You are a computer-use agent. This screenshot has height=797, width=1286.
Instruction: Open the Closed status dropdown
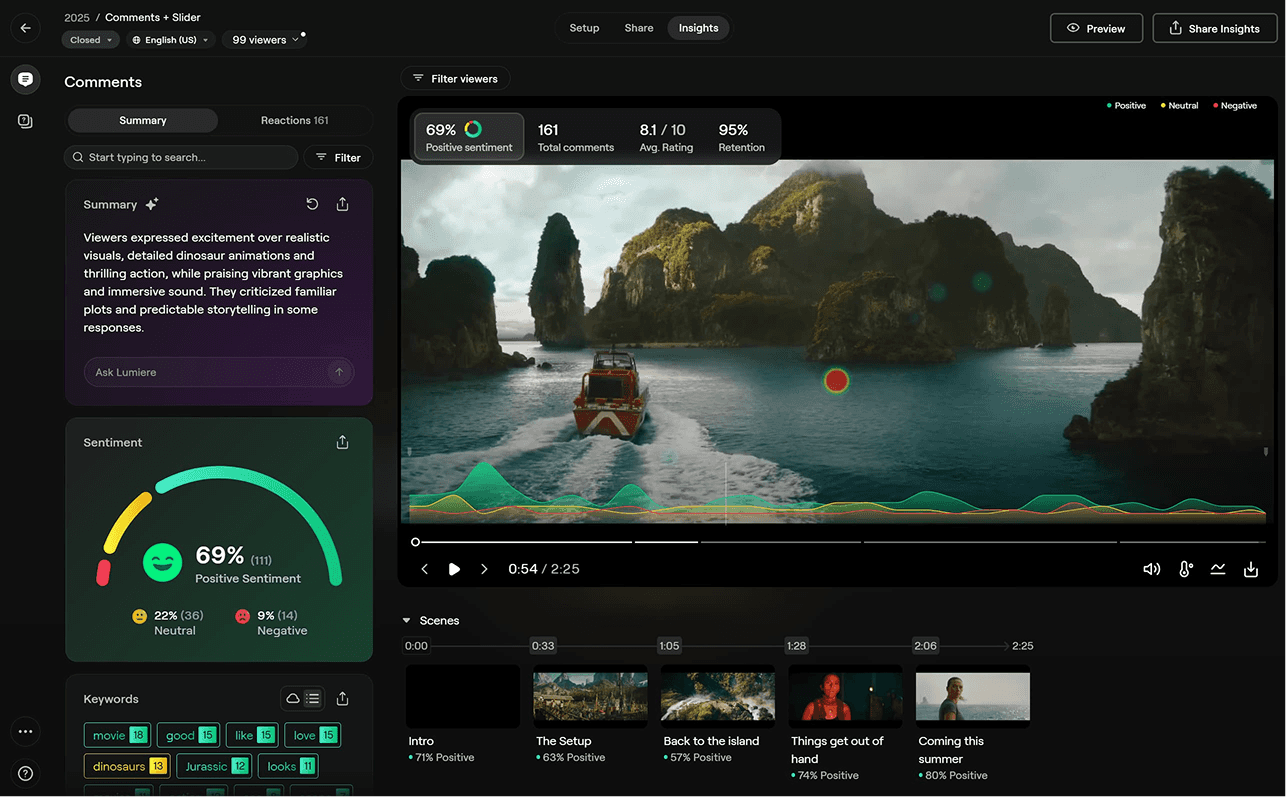[x=90, y=40]
